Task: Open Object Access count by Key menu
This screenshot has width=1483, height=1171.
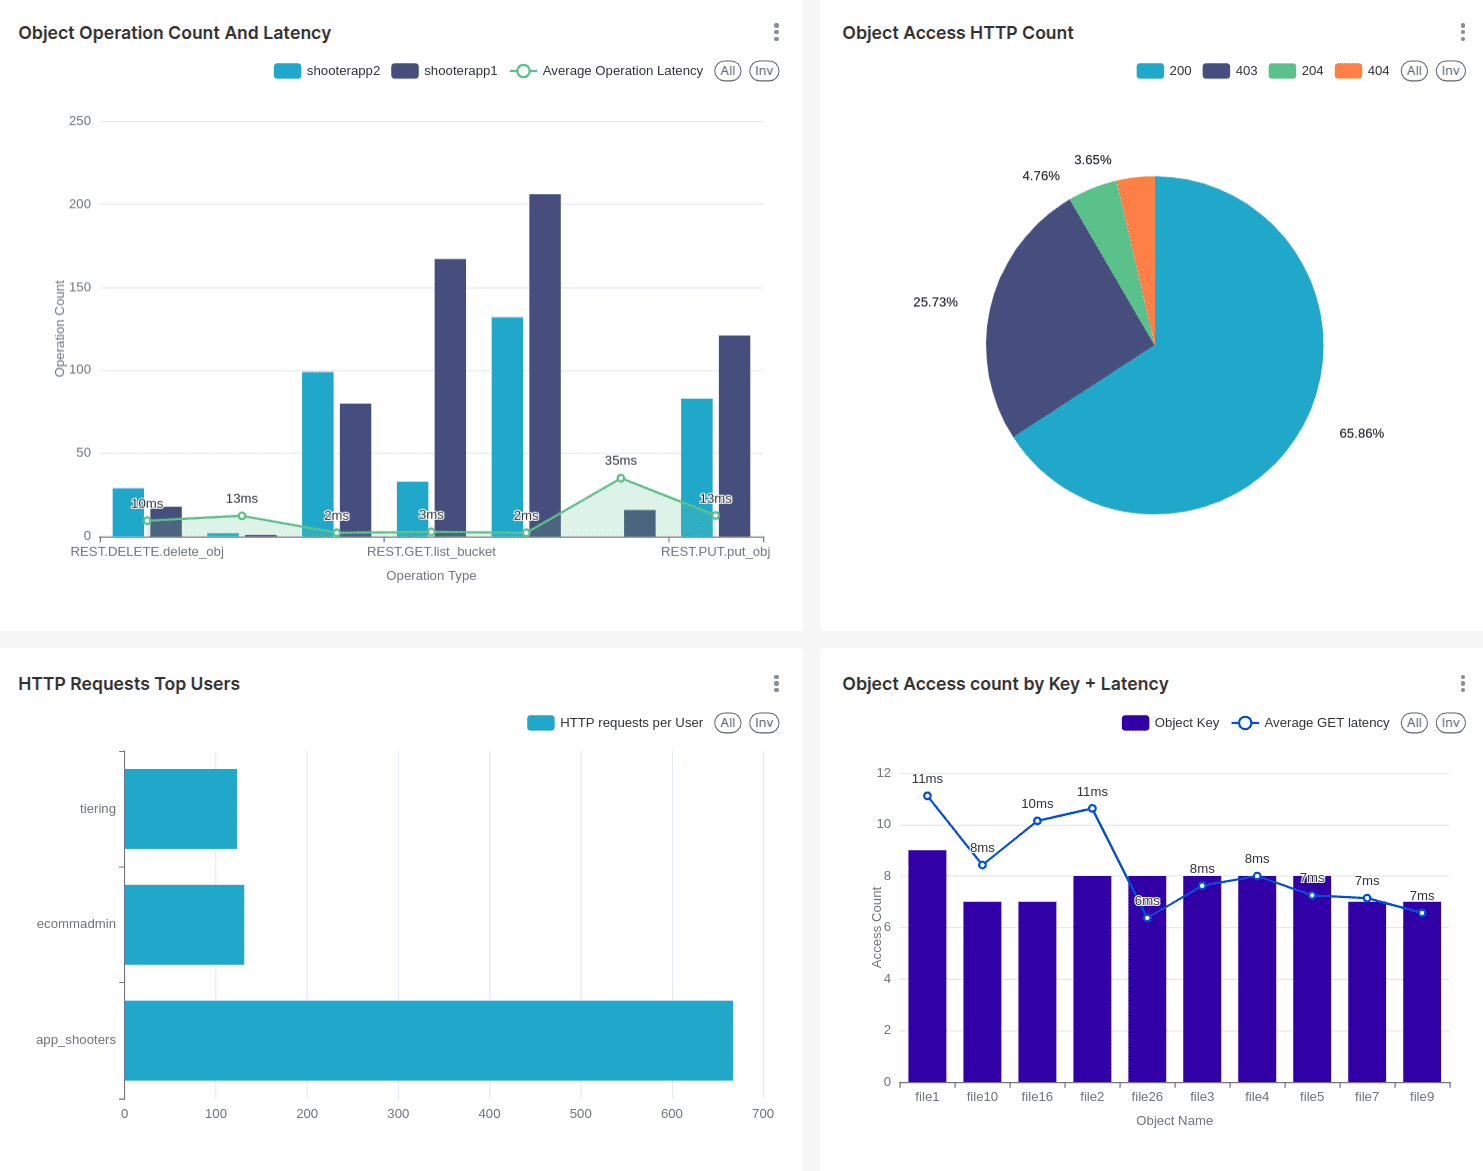Action: (x=1462, y=684)
